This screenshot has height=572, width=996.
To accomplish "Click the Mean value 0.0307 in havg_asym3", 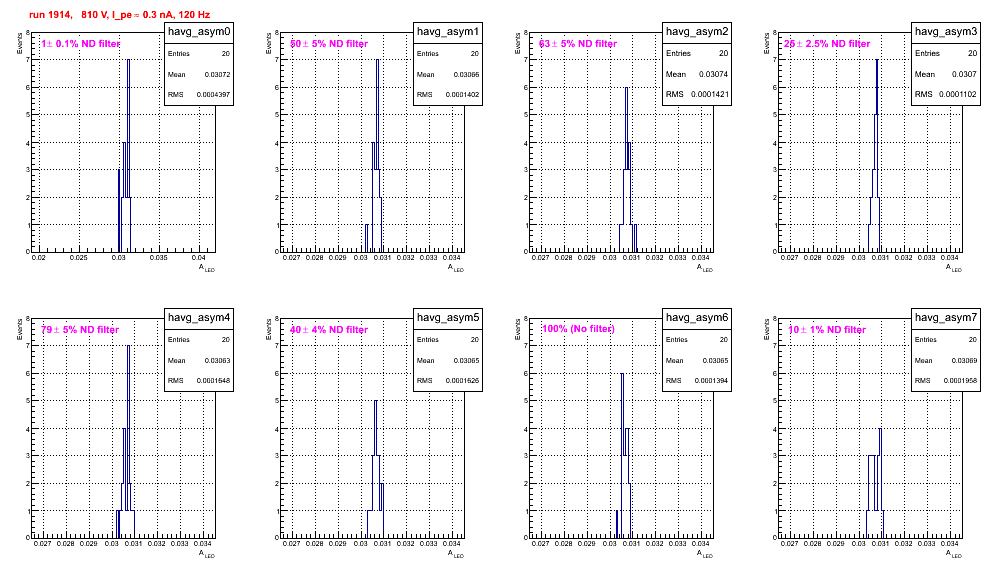I will tap(964, 74).
